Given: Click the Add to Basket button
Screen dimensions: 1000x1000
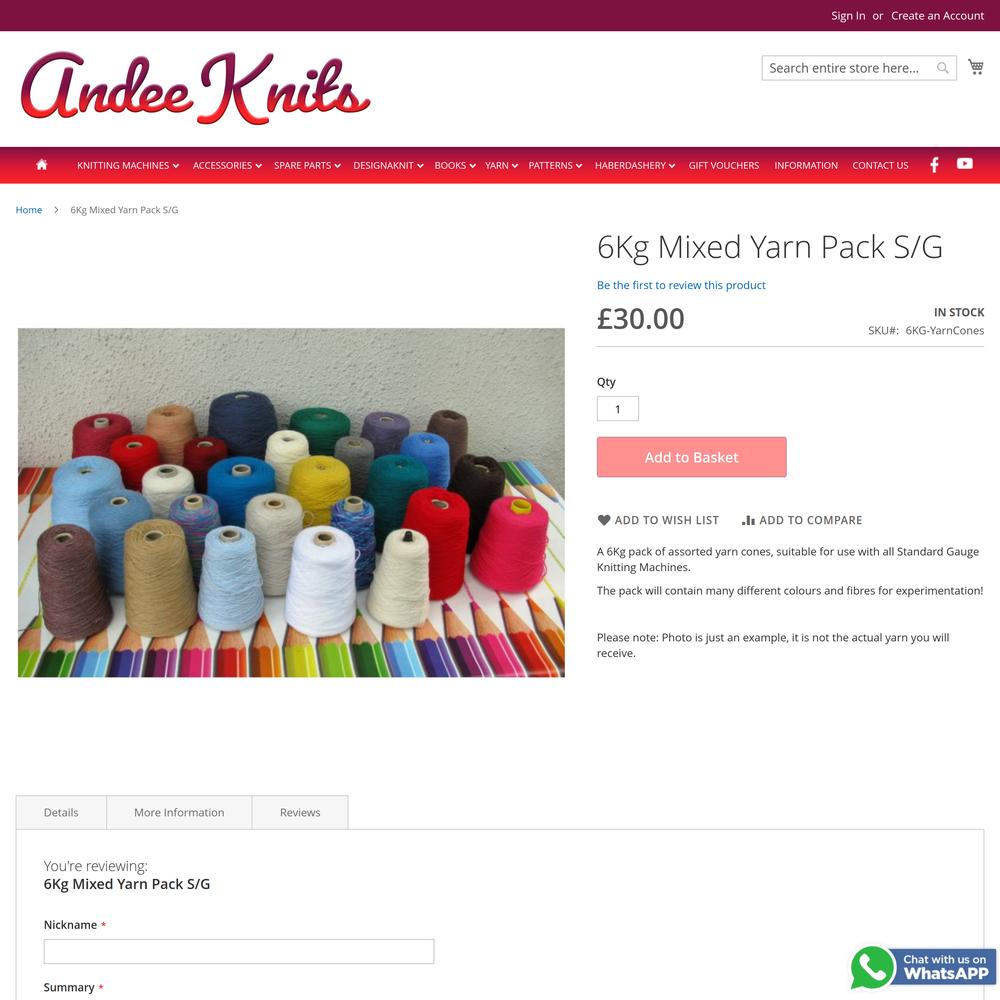Looking at the screenshot, I should coord(691,457).
